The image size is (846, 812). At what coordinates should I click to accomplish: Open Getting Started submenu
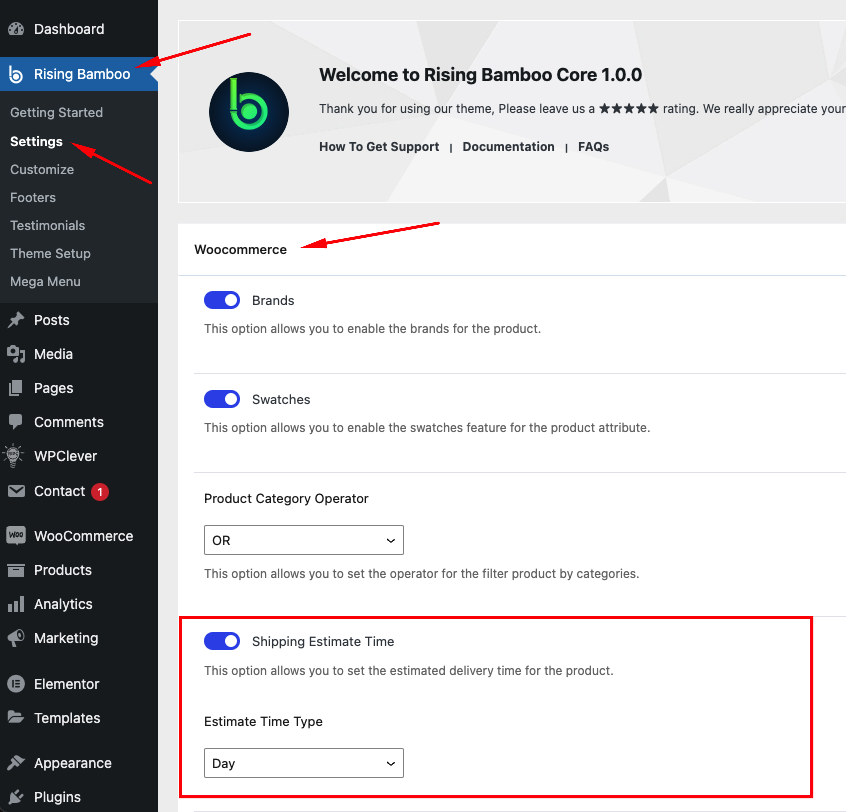point(56,112)
